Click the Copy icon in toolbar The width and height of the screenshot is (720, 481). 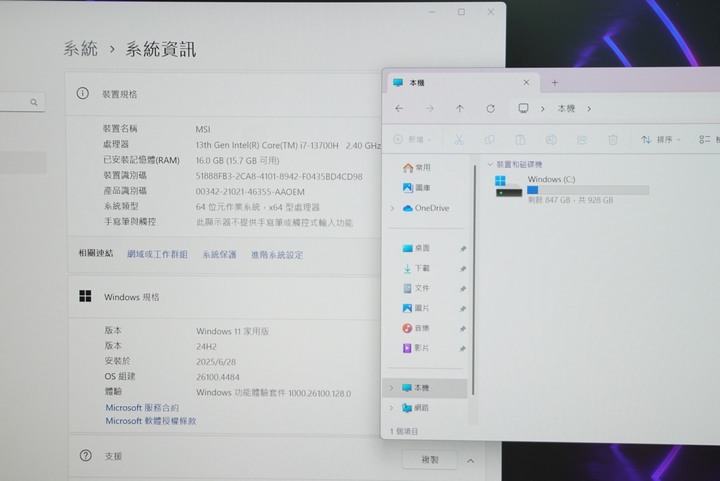coord(489,140)
